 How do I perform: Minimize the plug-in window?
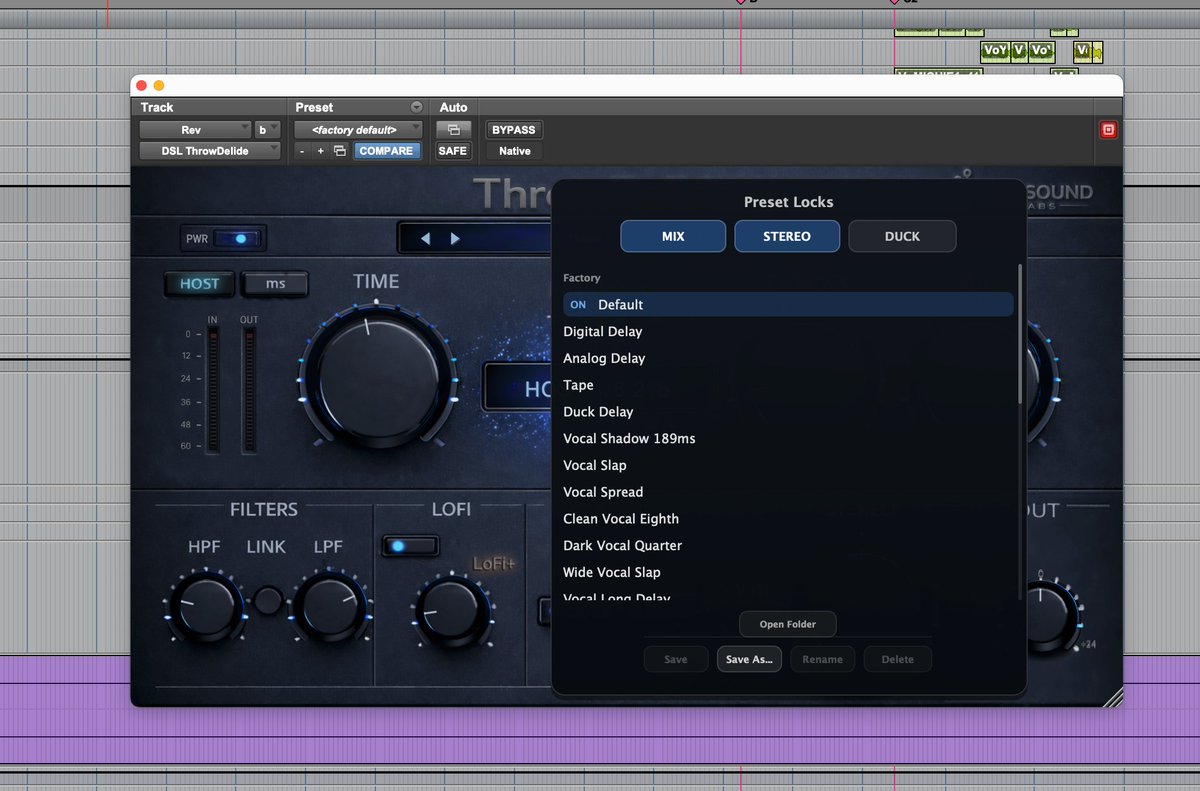158,86
